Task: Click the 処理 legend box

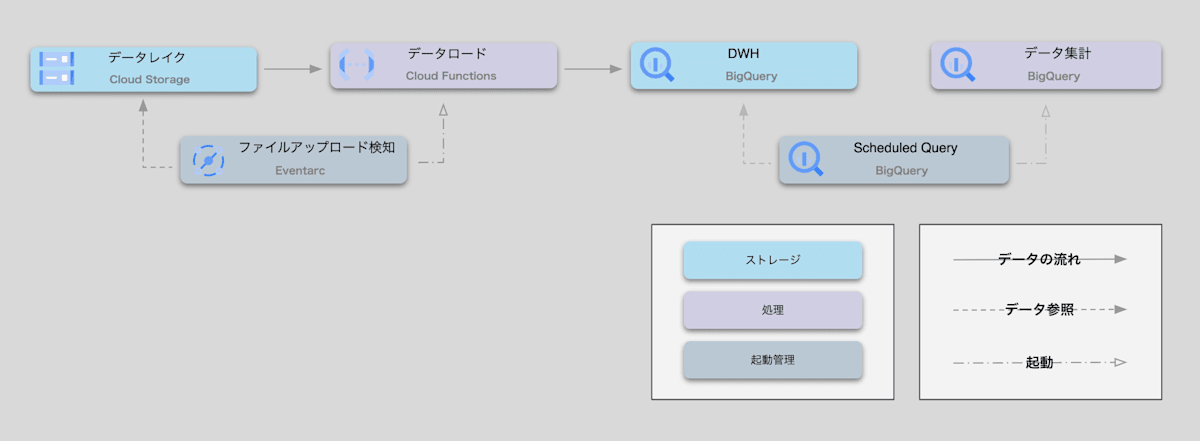Action: pyautogui.click(x=772, y=310)
